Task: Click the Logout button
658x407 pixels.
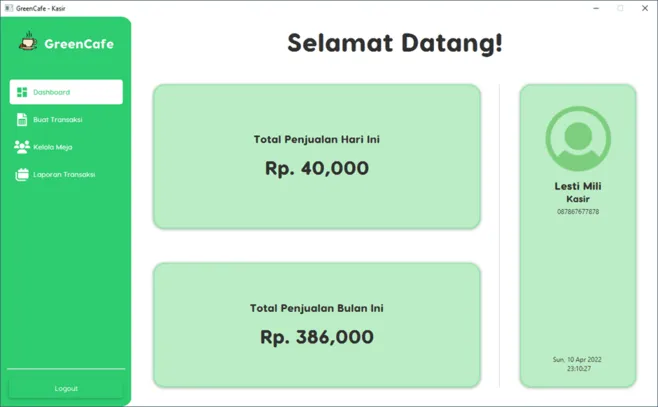Action: [66, 389]
